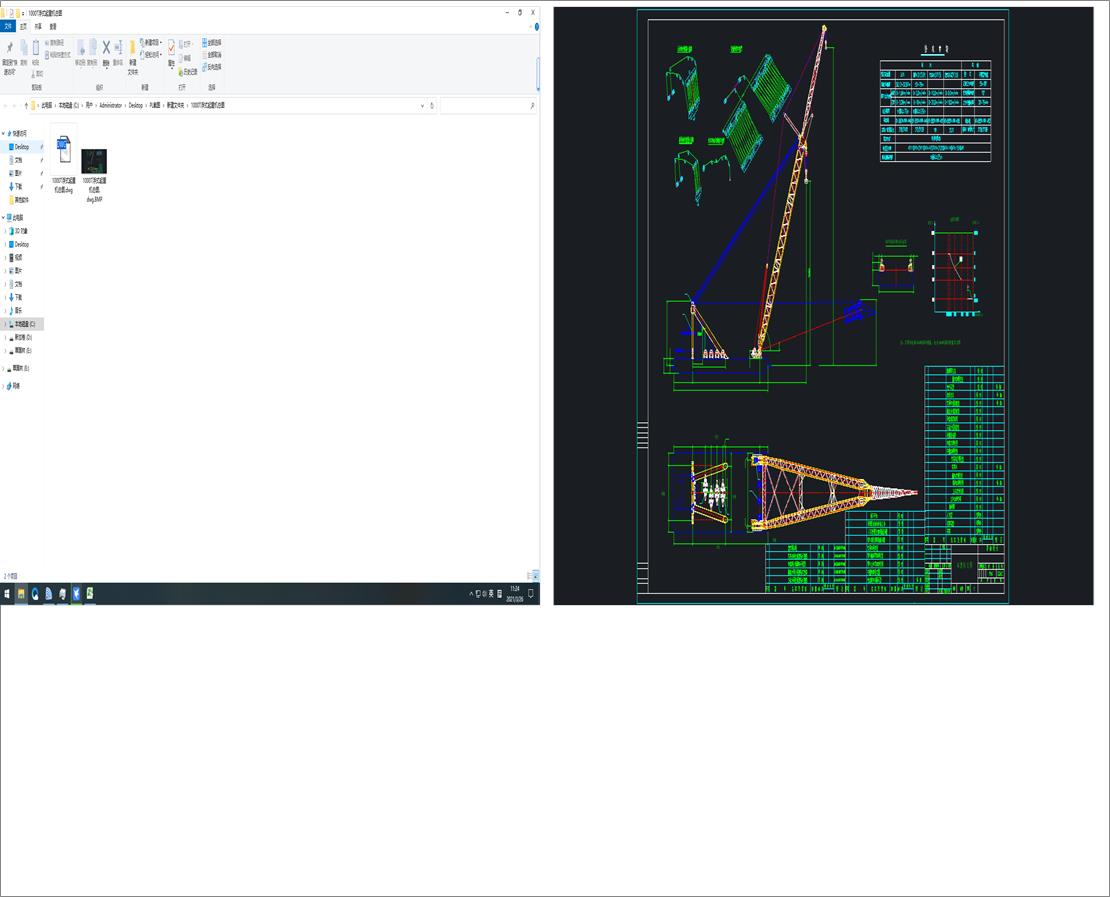Toggle the input language indicator in system tray
The height and width of the screenshot is (897, 1110).
pos(490,592)
